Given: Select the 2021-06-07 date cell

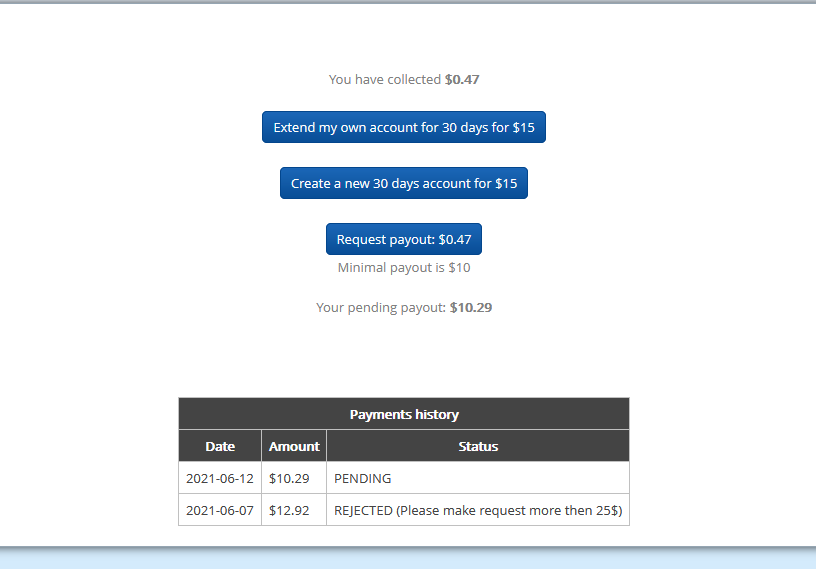Looking at the screenshot, I should click(x=220, y=510).
